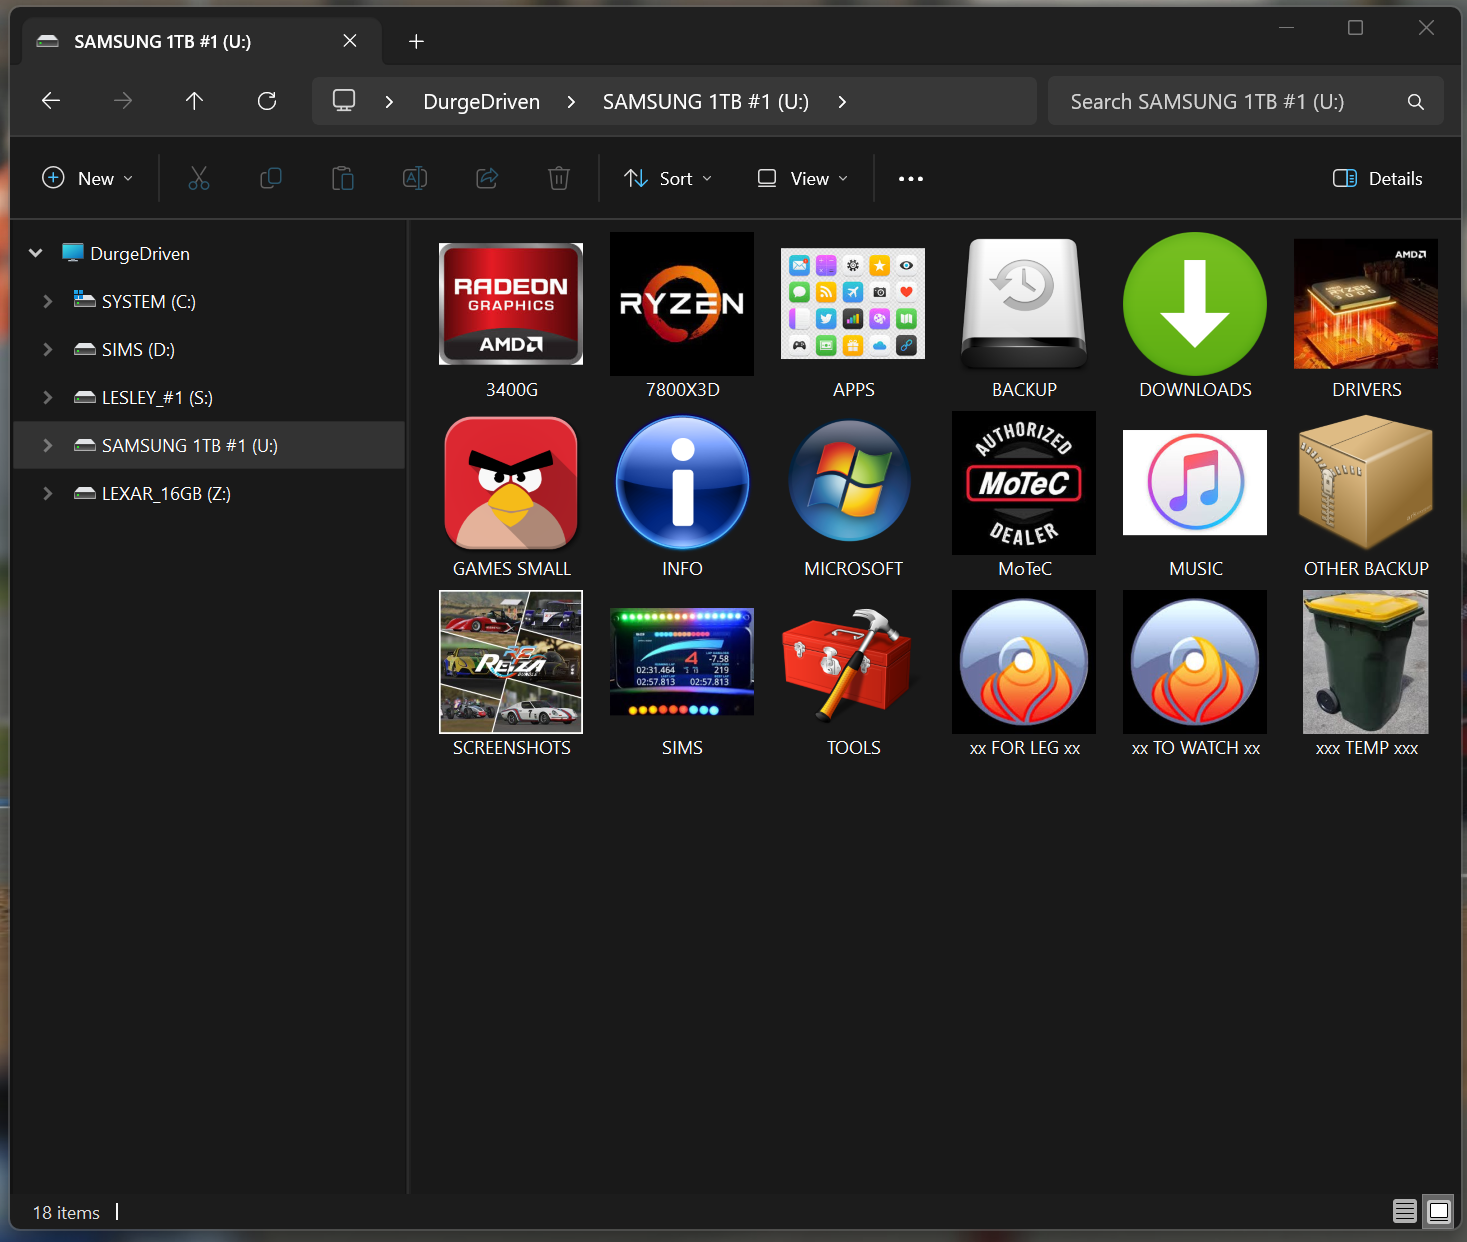Click the This PC monitor icon in address bar
The width and height of the screenshot is (1467, 1242).
pyautogui.click(x=344, y=101)
